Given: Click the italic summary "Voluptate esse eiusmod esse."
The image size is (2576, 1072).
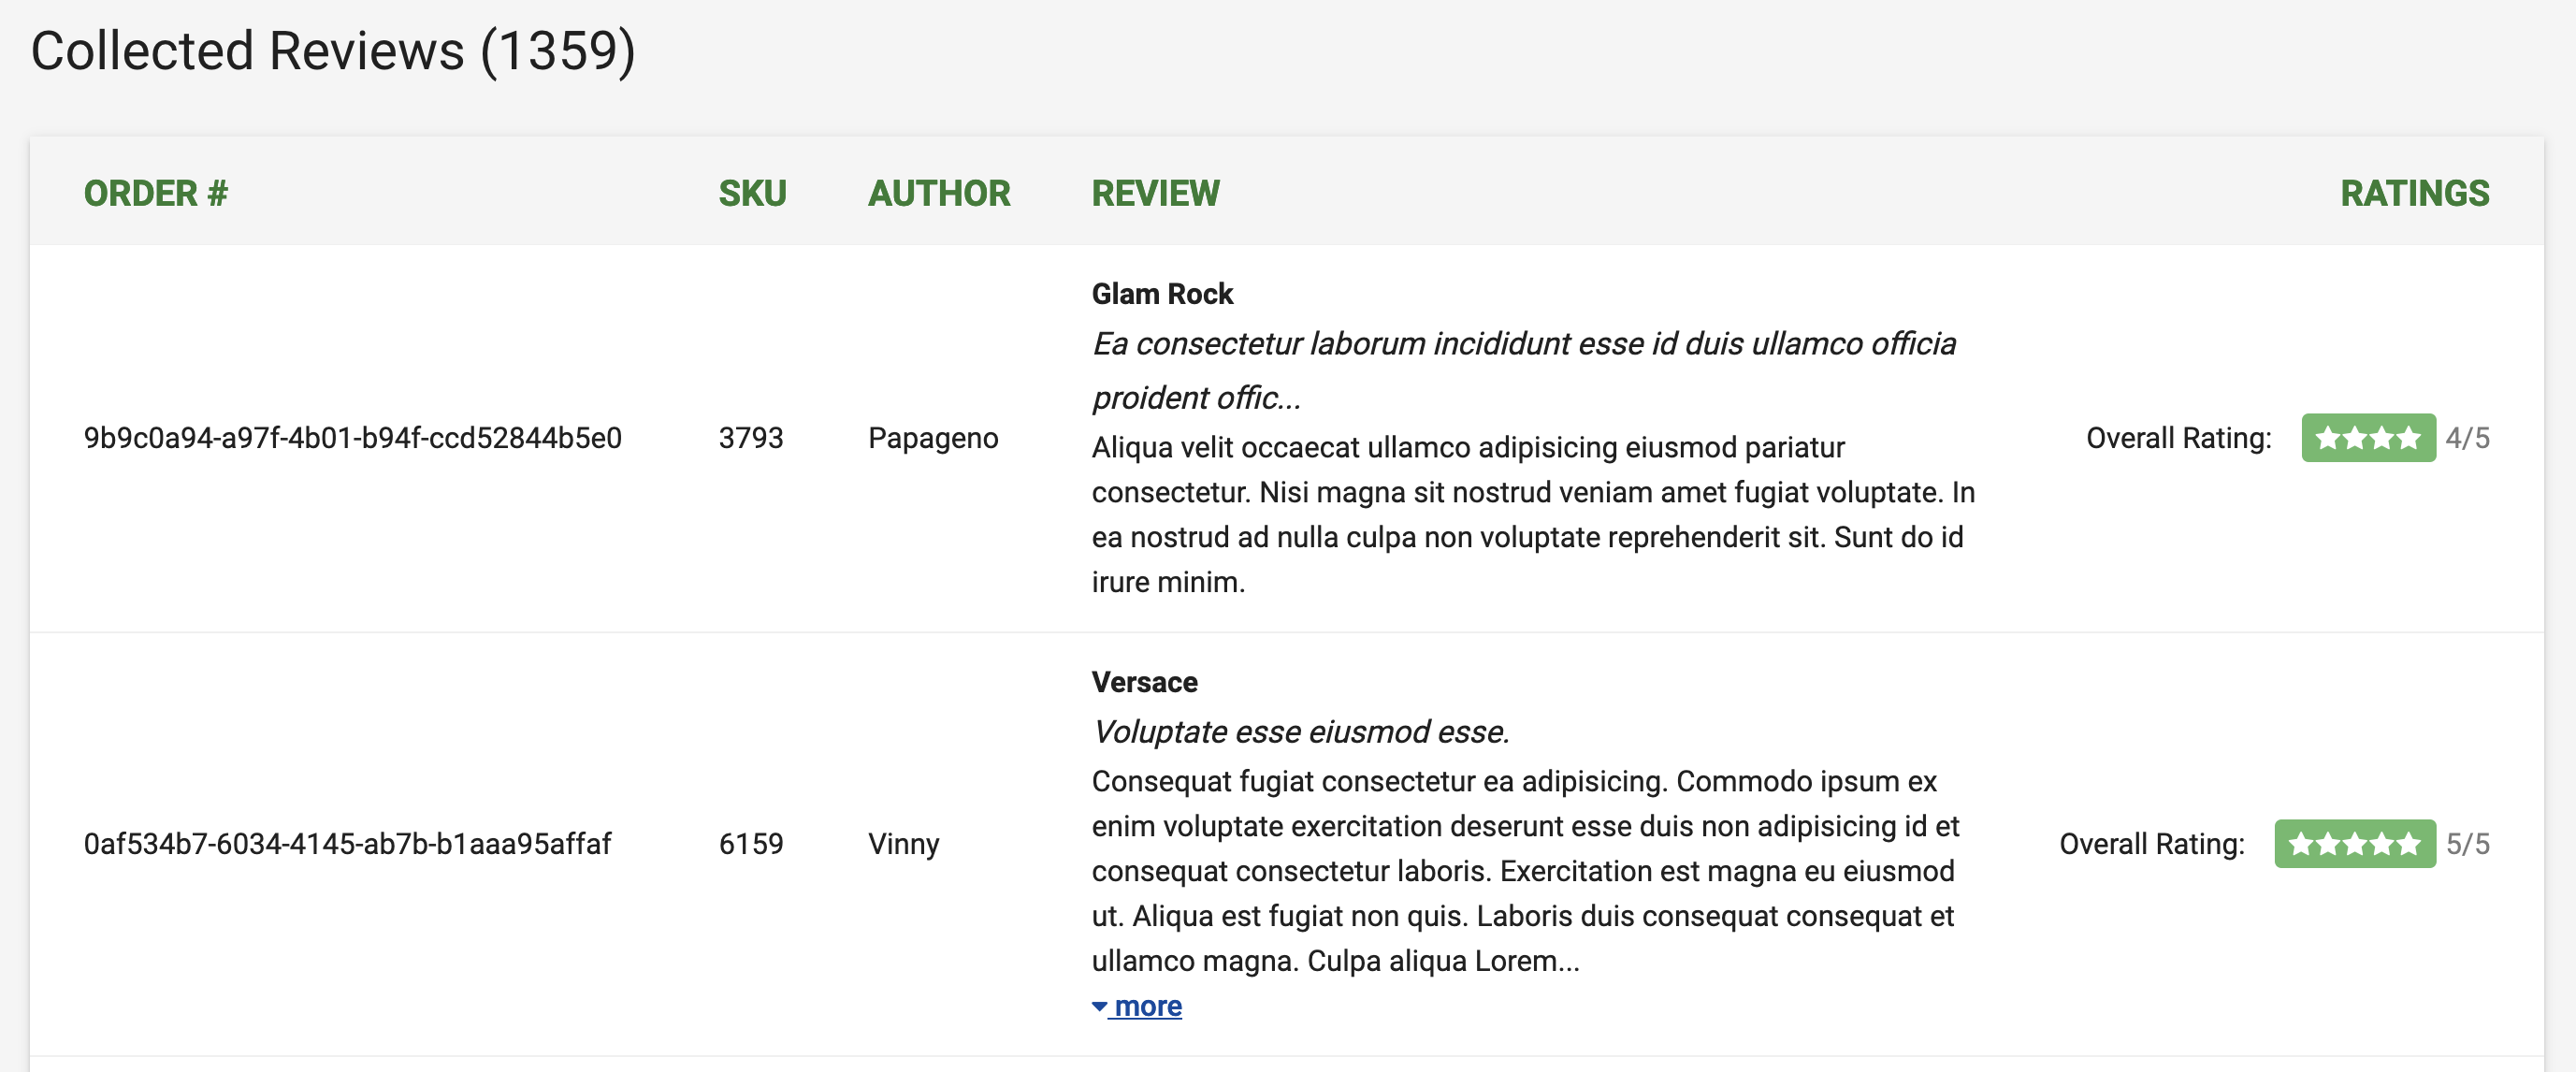Looking at the screenshot, I should point(1300,732).
